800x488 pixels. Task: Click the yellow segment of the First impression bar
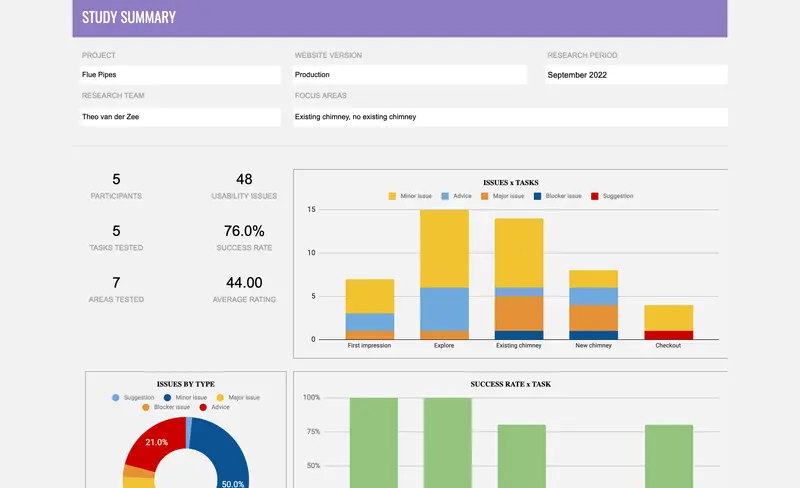pos(370,296)
